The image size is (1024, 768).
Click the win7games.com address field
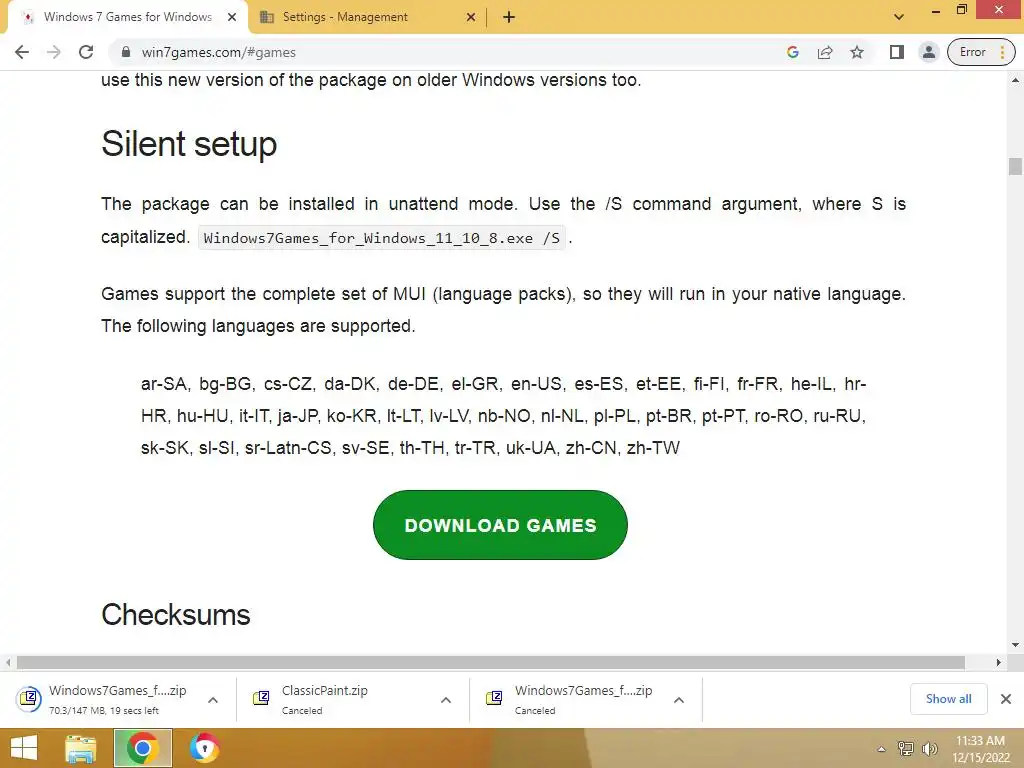coord(444,52)
